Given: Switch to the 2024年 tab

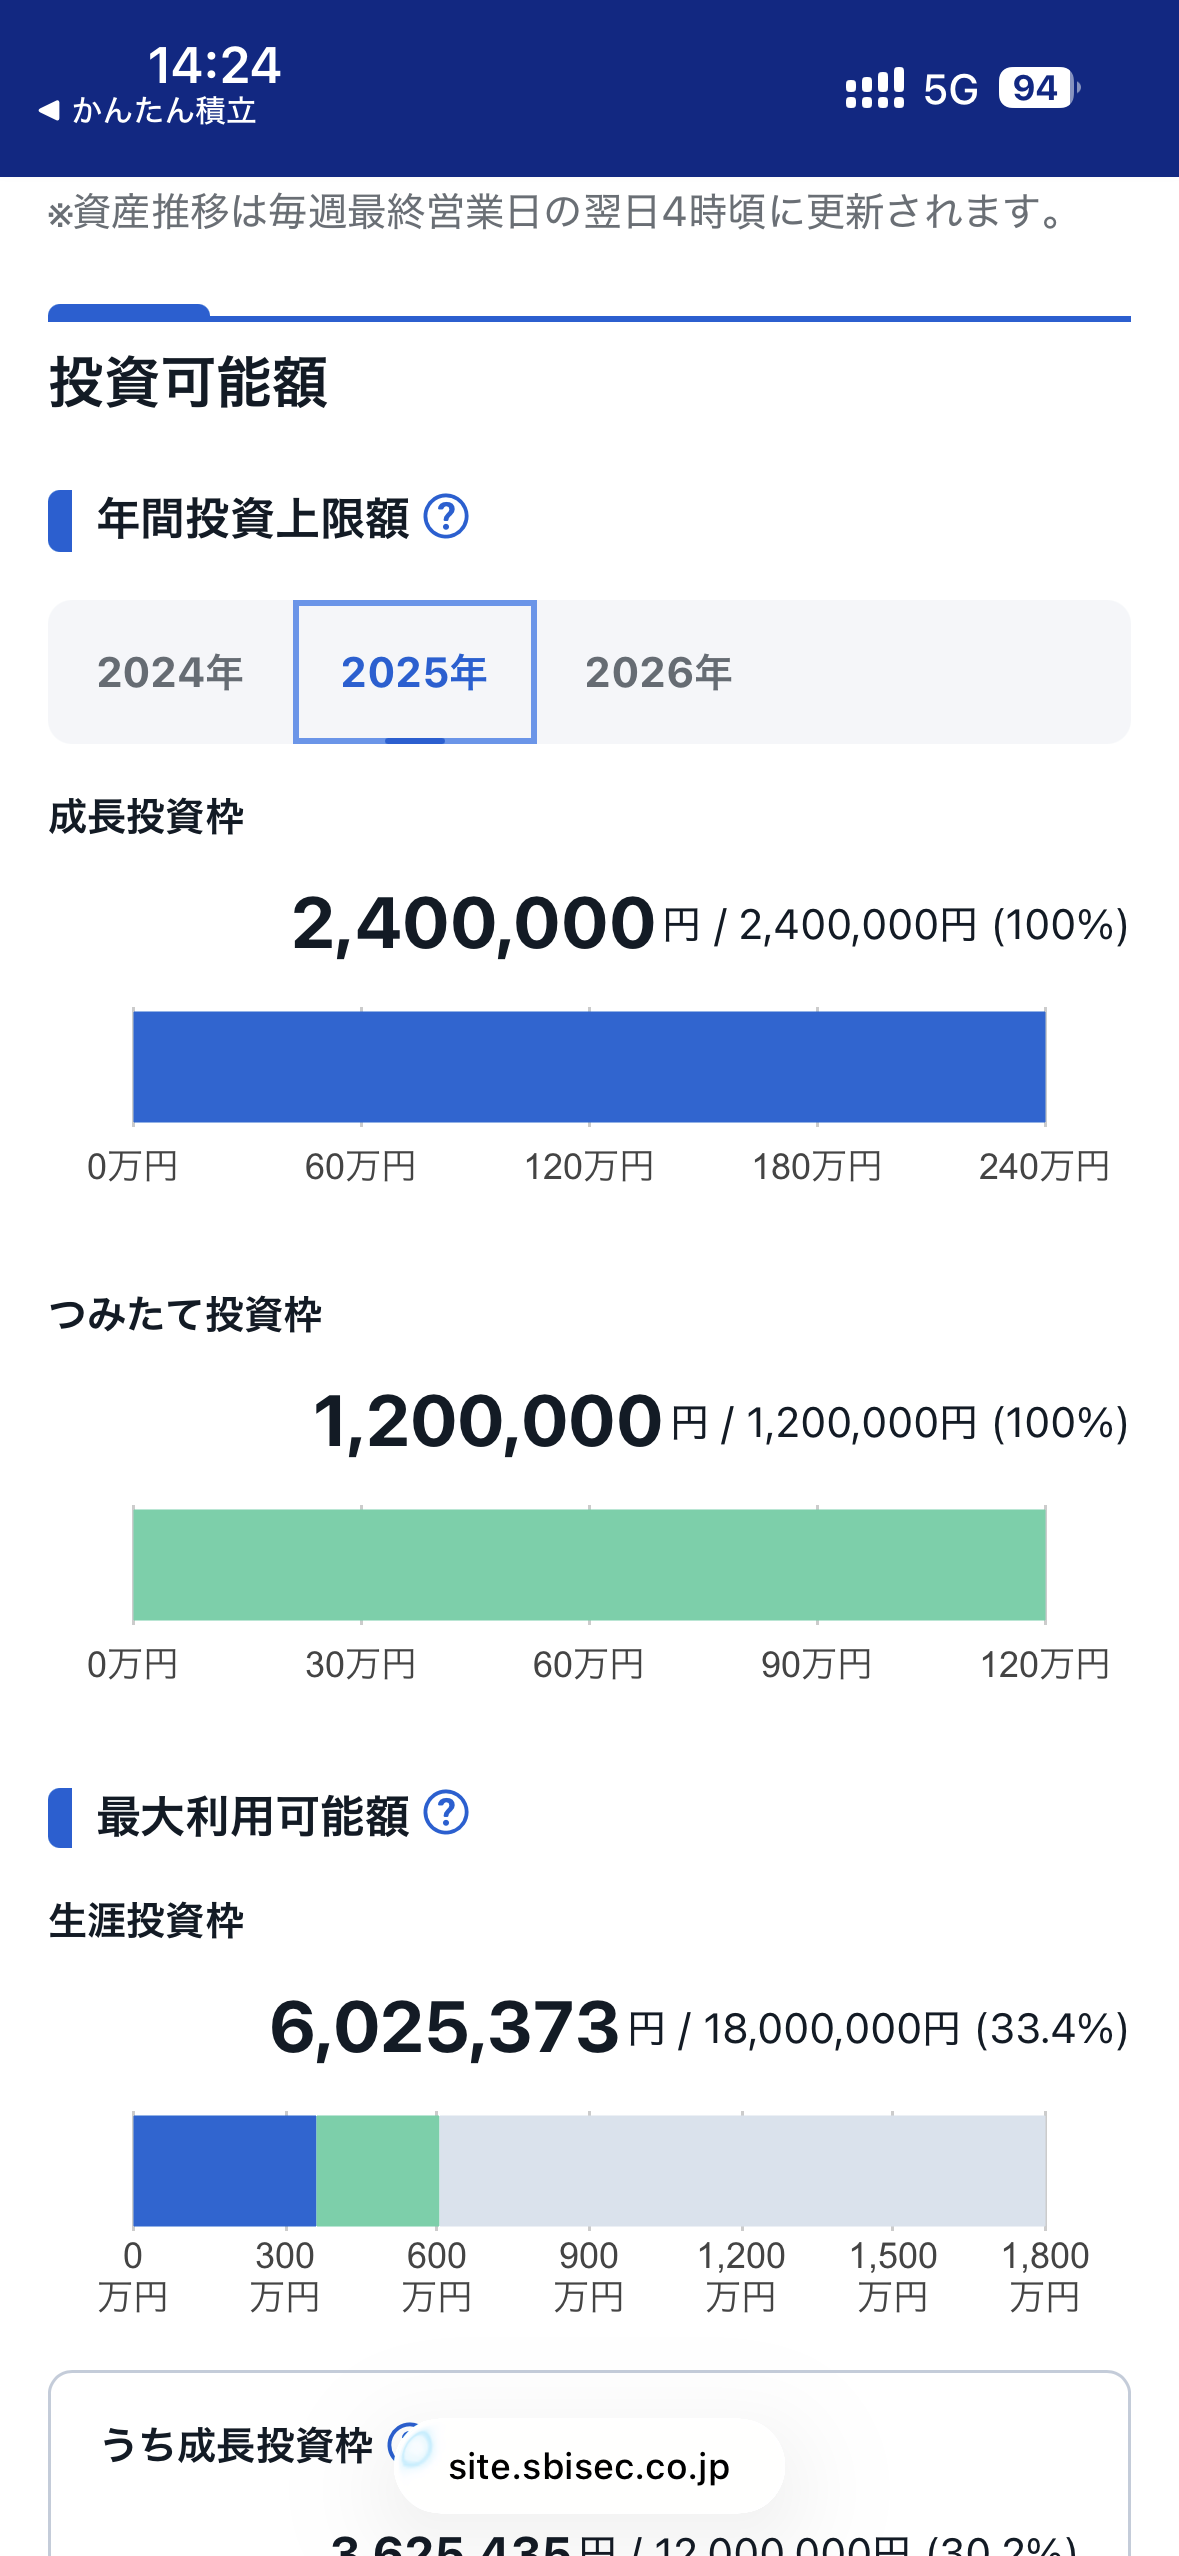Looking at the screenshot, I should coord(170,672).
